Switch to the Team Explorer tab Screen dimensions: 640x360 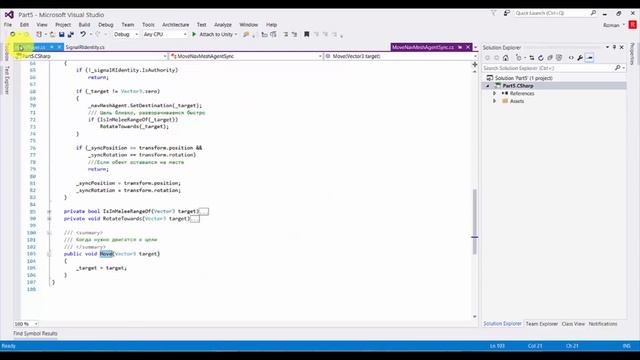point(542,324)
